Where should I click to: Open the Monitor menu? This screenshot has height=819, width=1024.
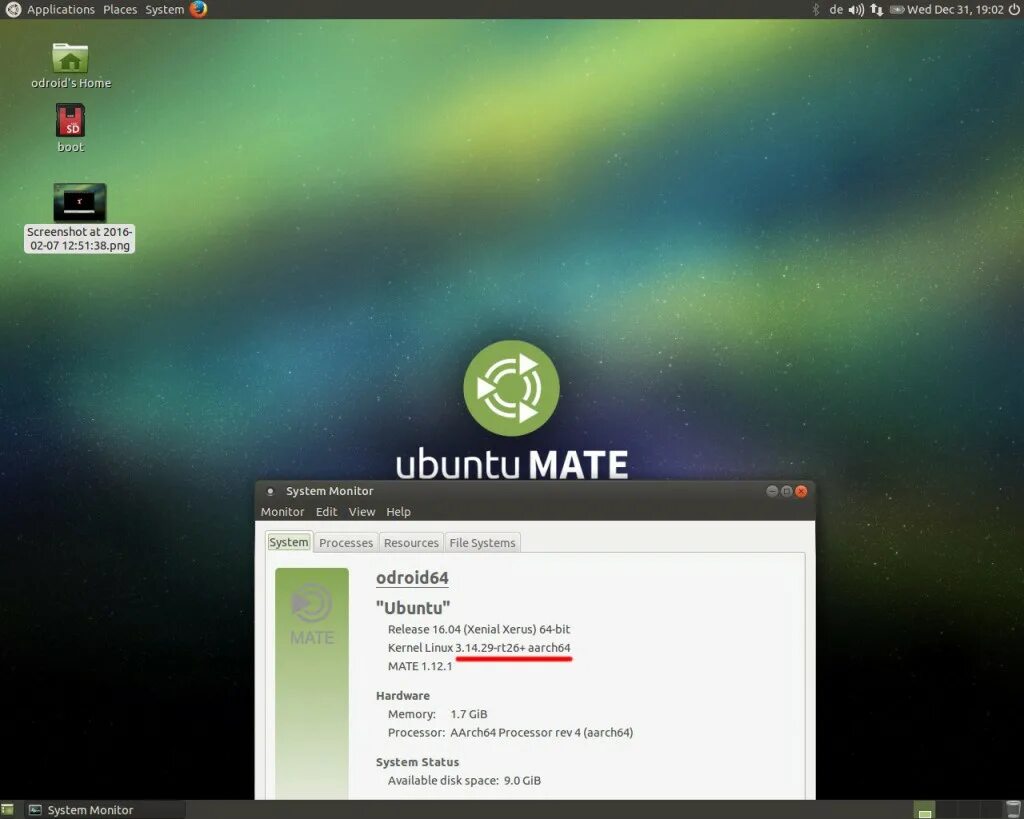coord(282,511)
